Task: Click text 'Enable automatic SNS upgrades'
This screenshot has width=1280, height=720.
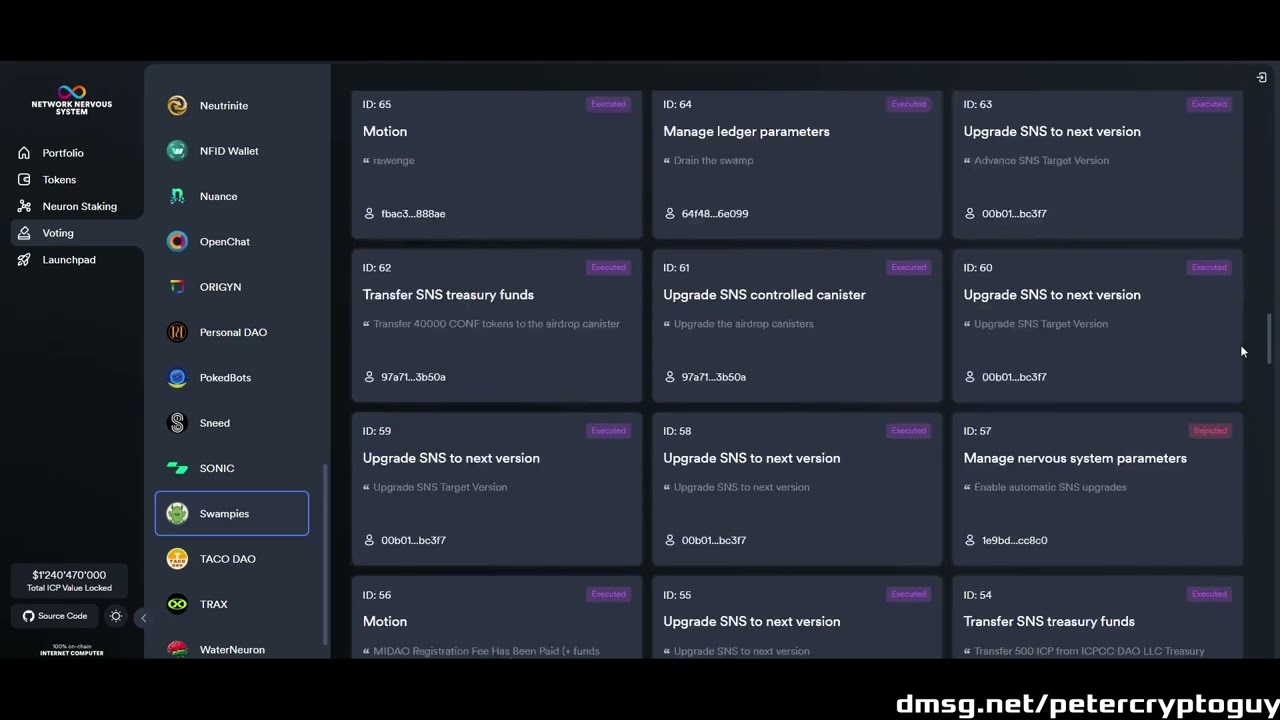Action: coord(1050,488)
